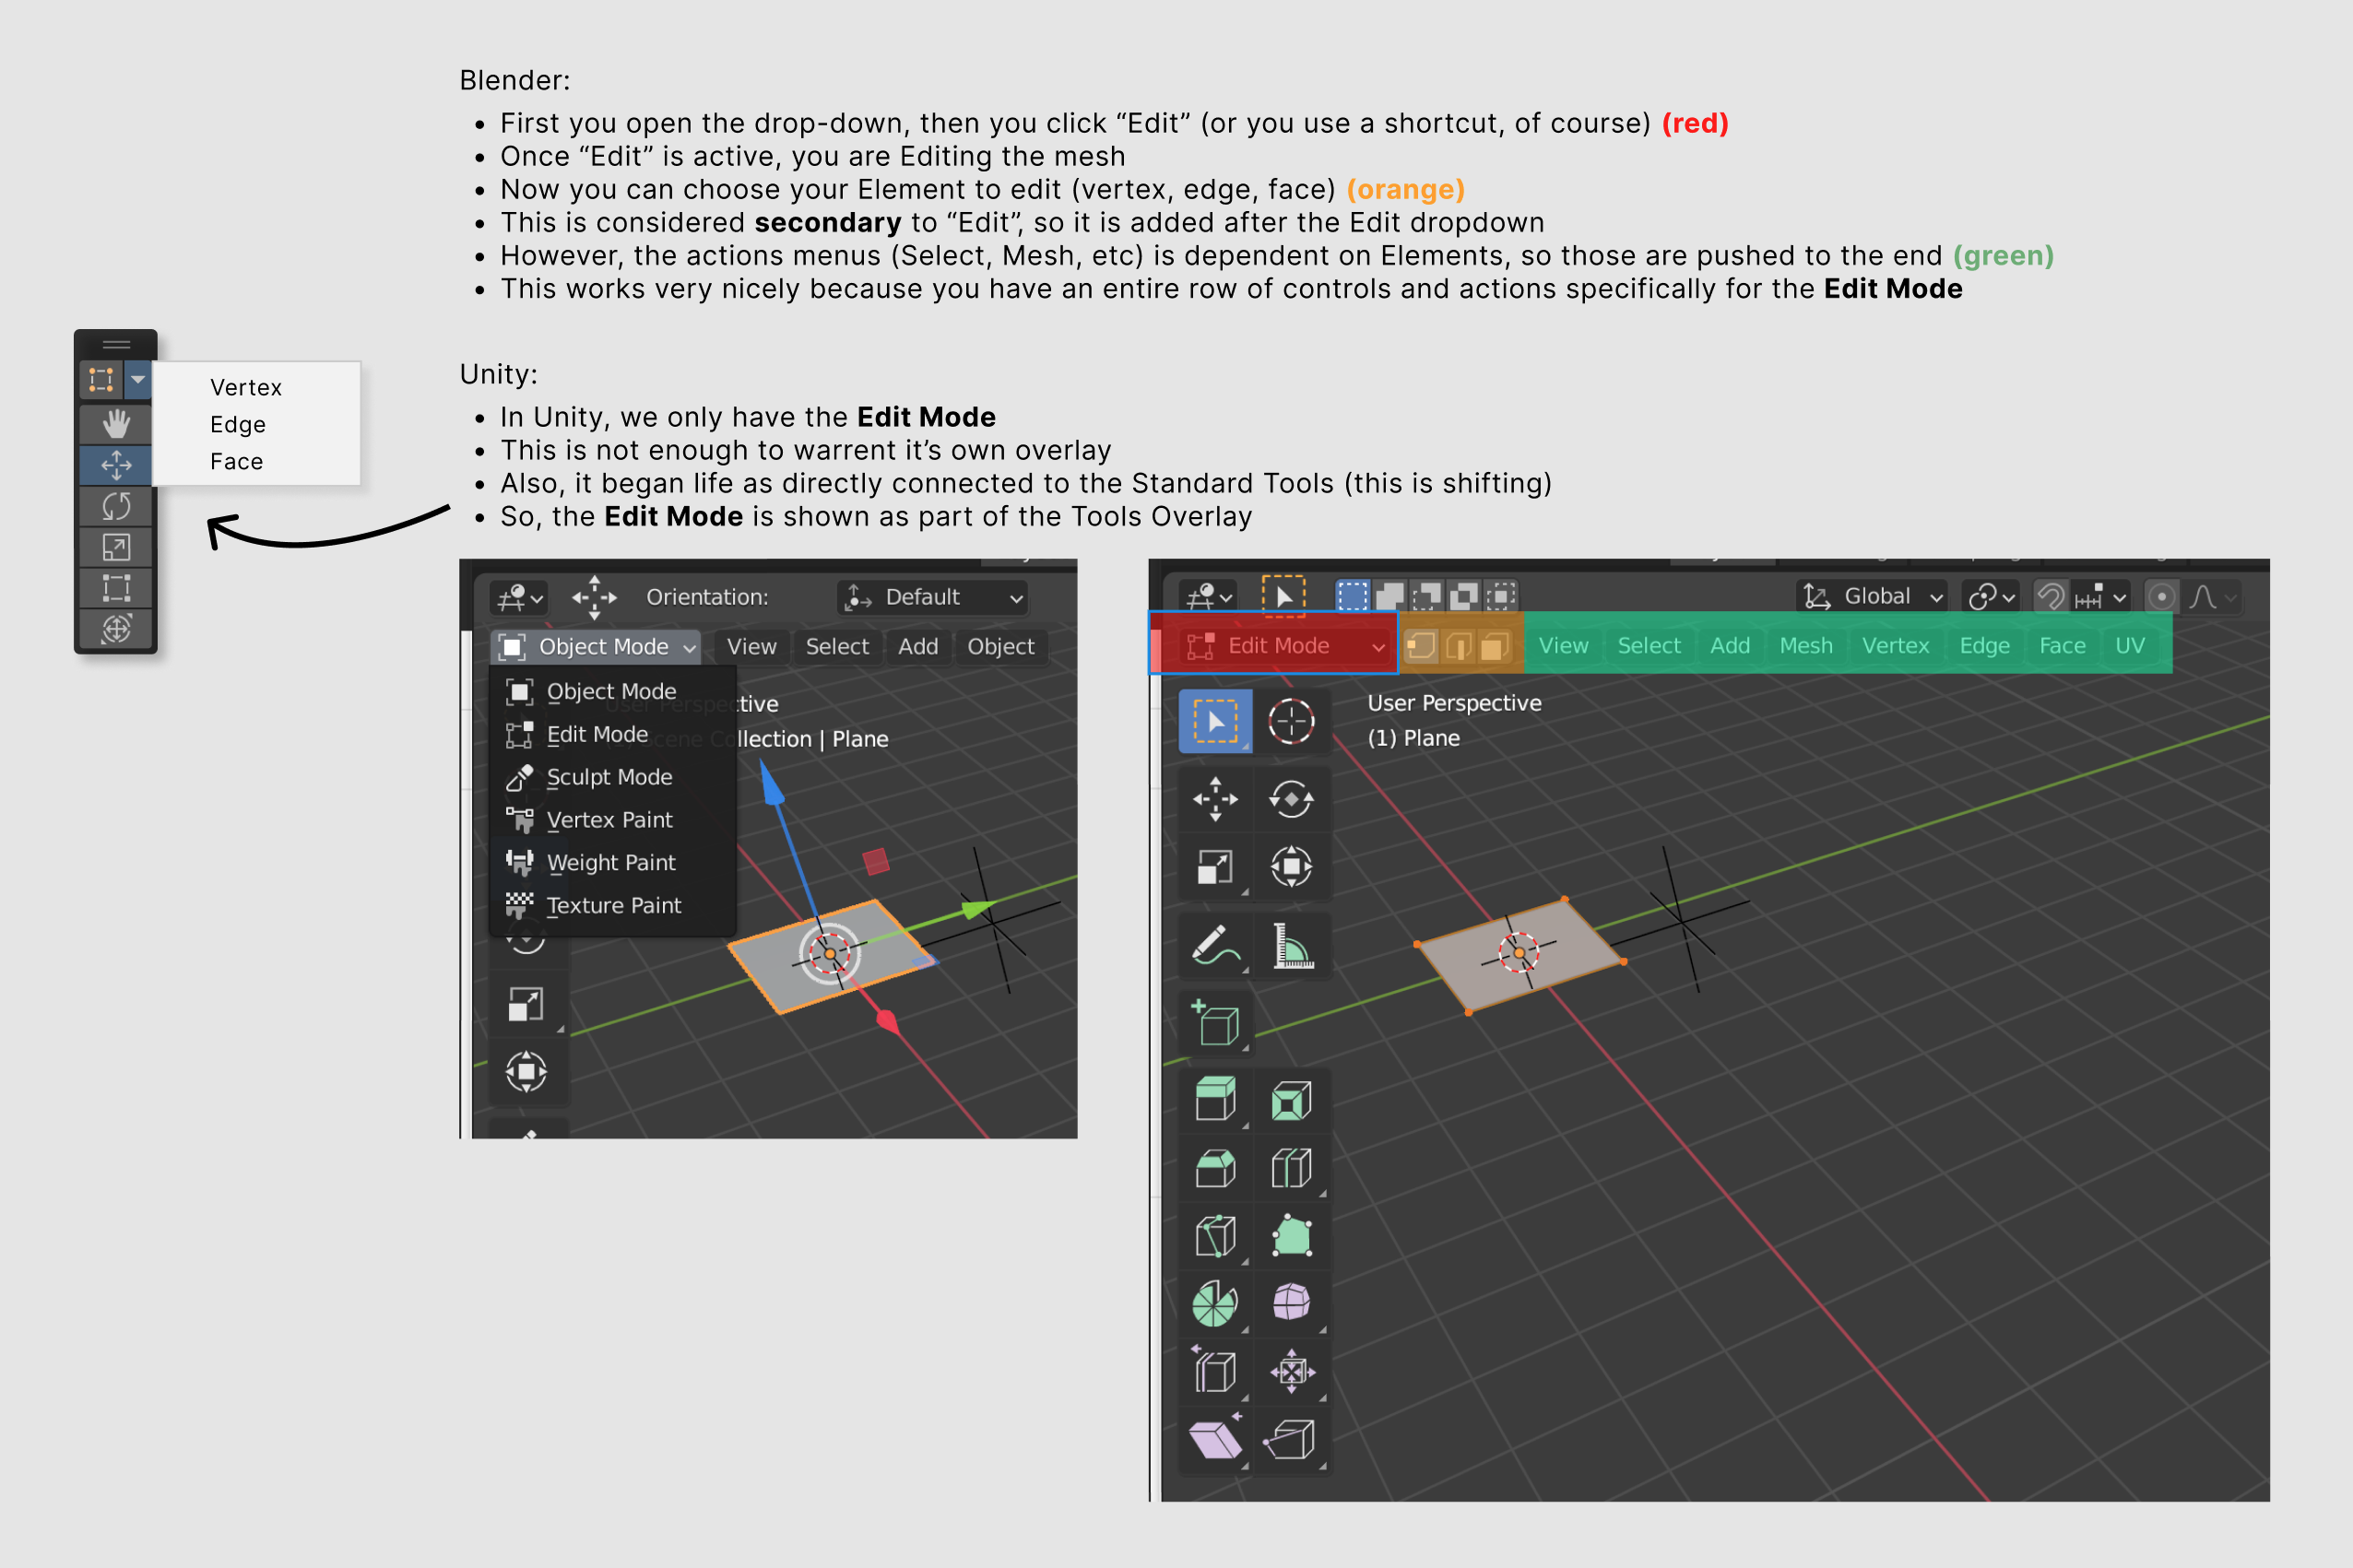Select Texture Paint in the mode list

tap(614, 905)
